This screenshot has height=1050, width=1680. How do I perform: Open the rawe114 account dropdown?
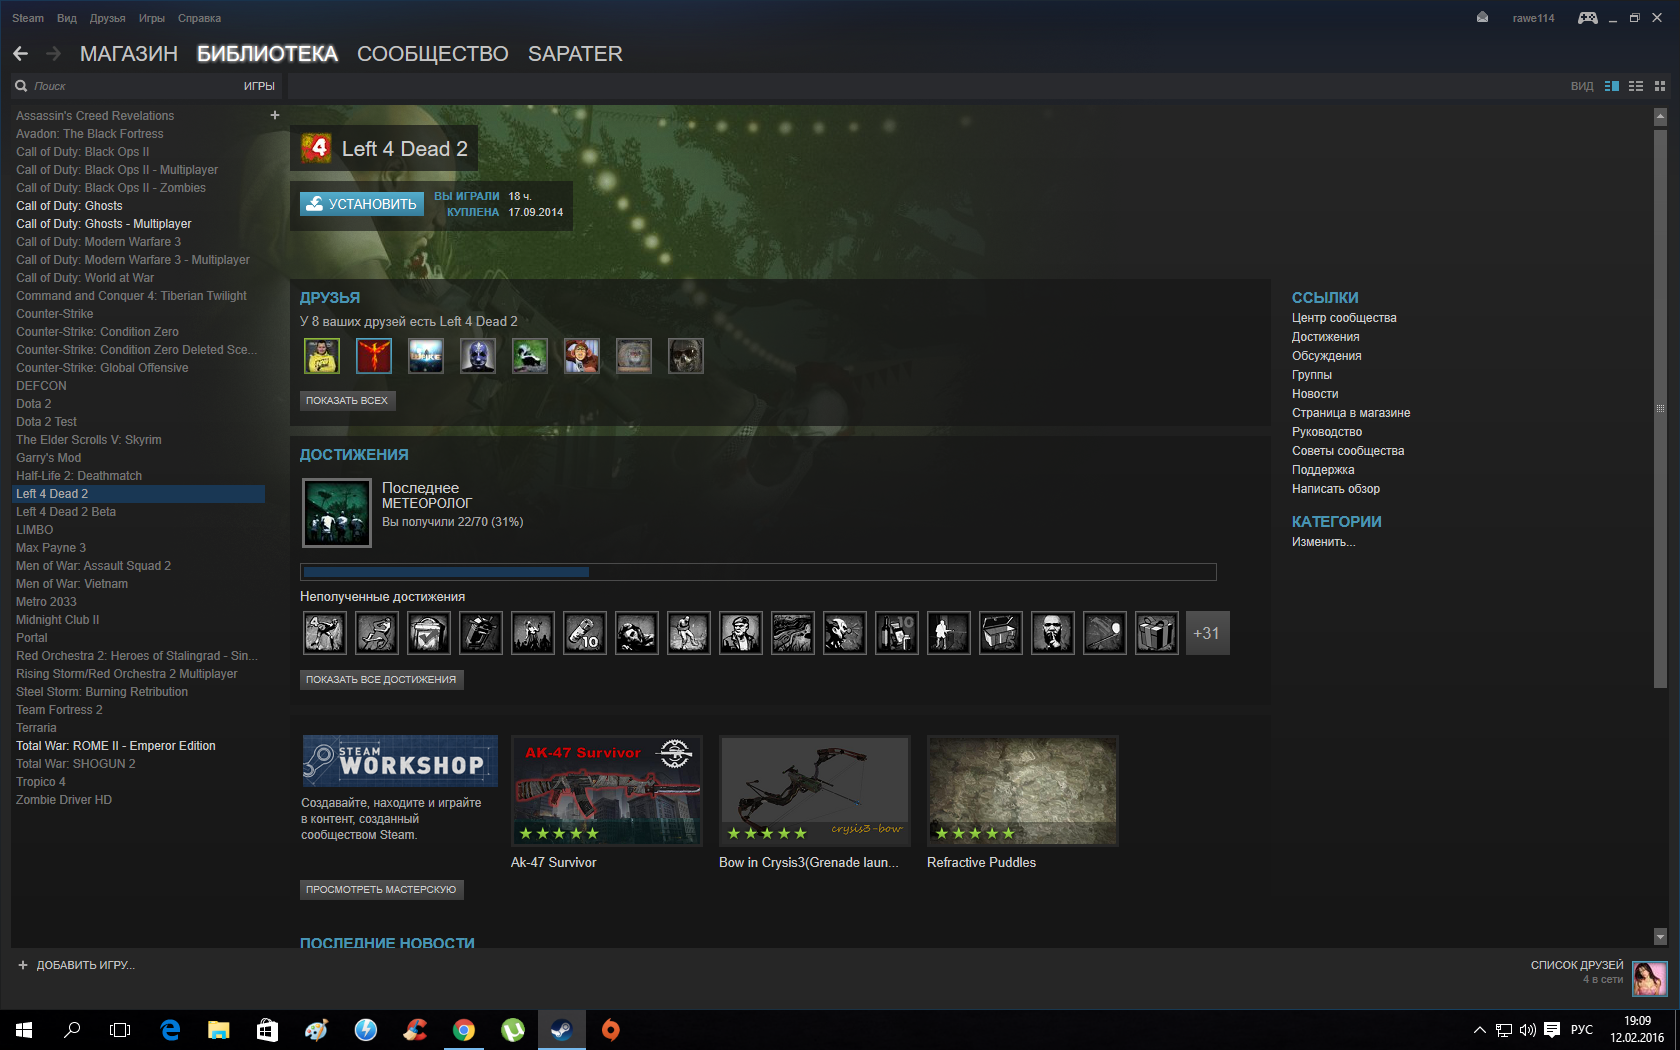(1533, 18)
